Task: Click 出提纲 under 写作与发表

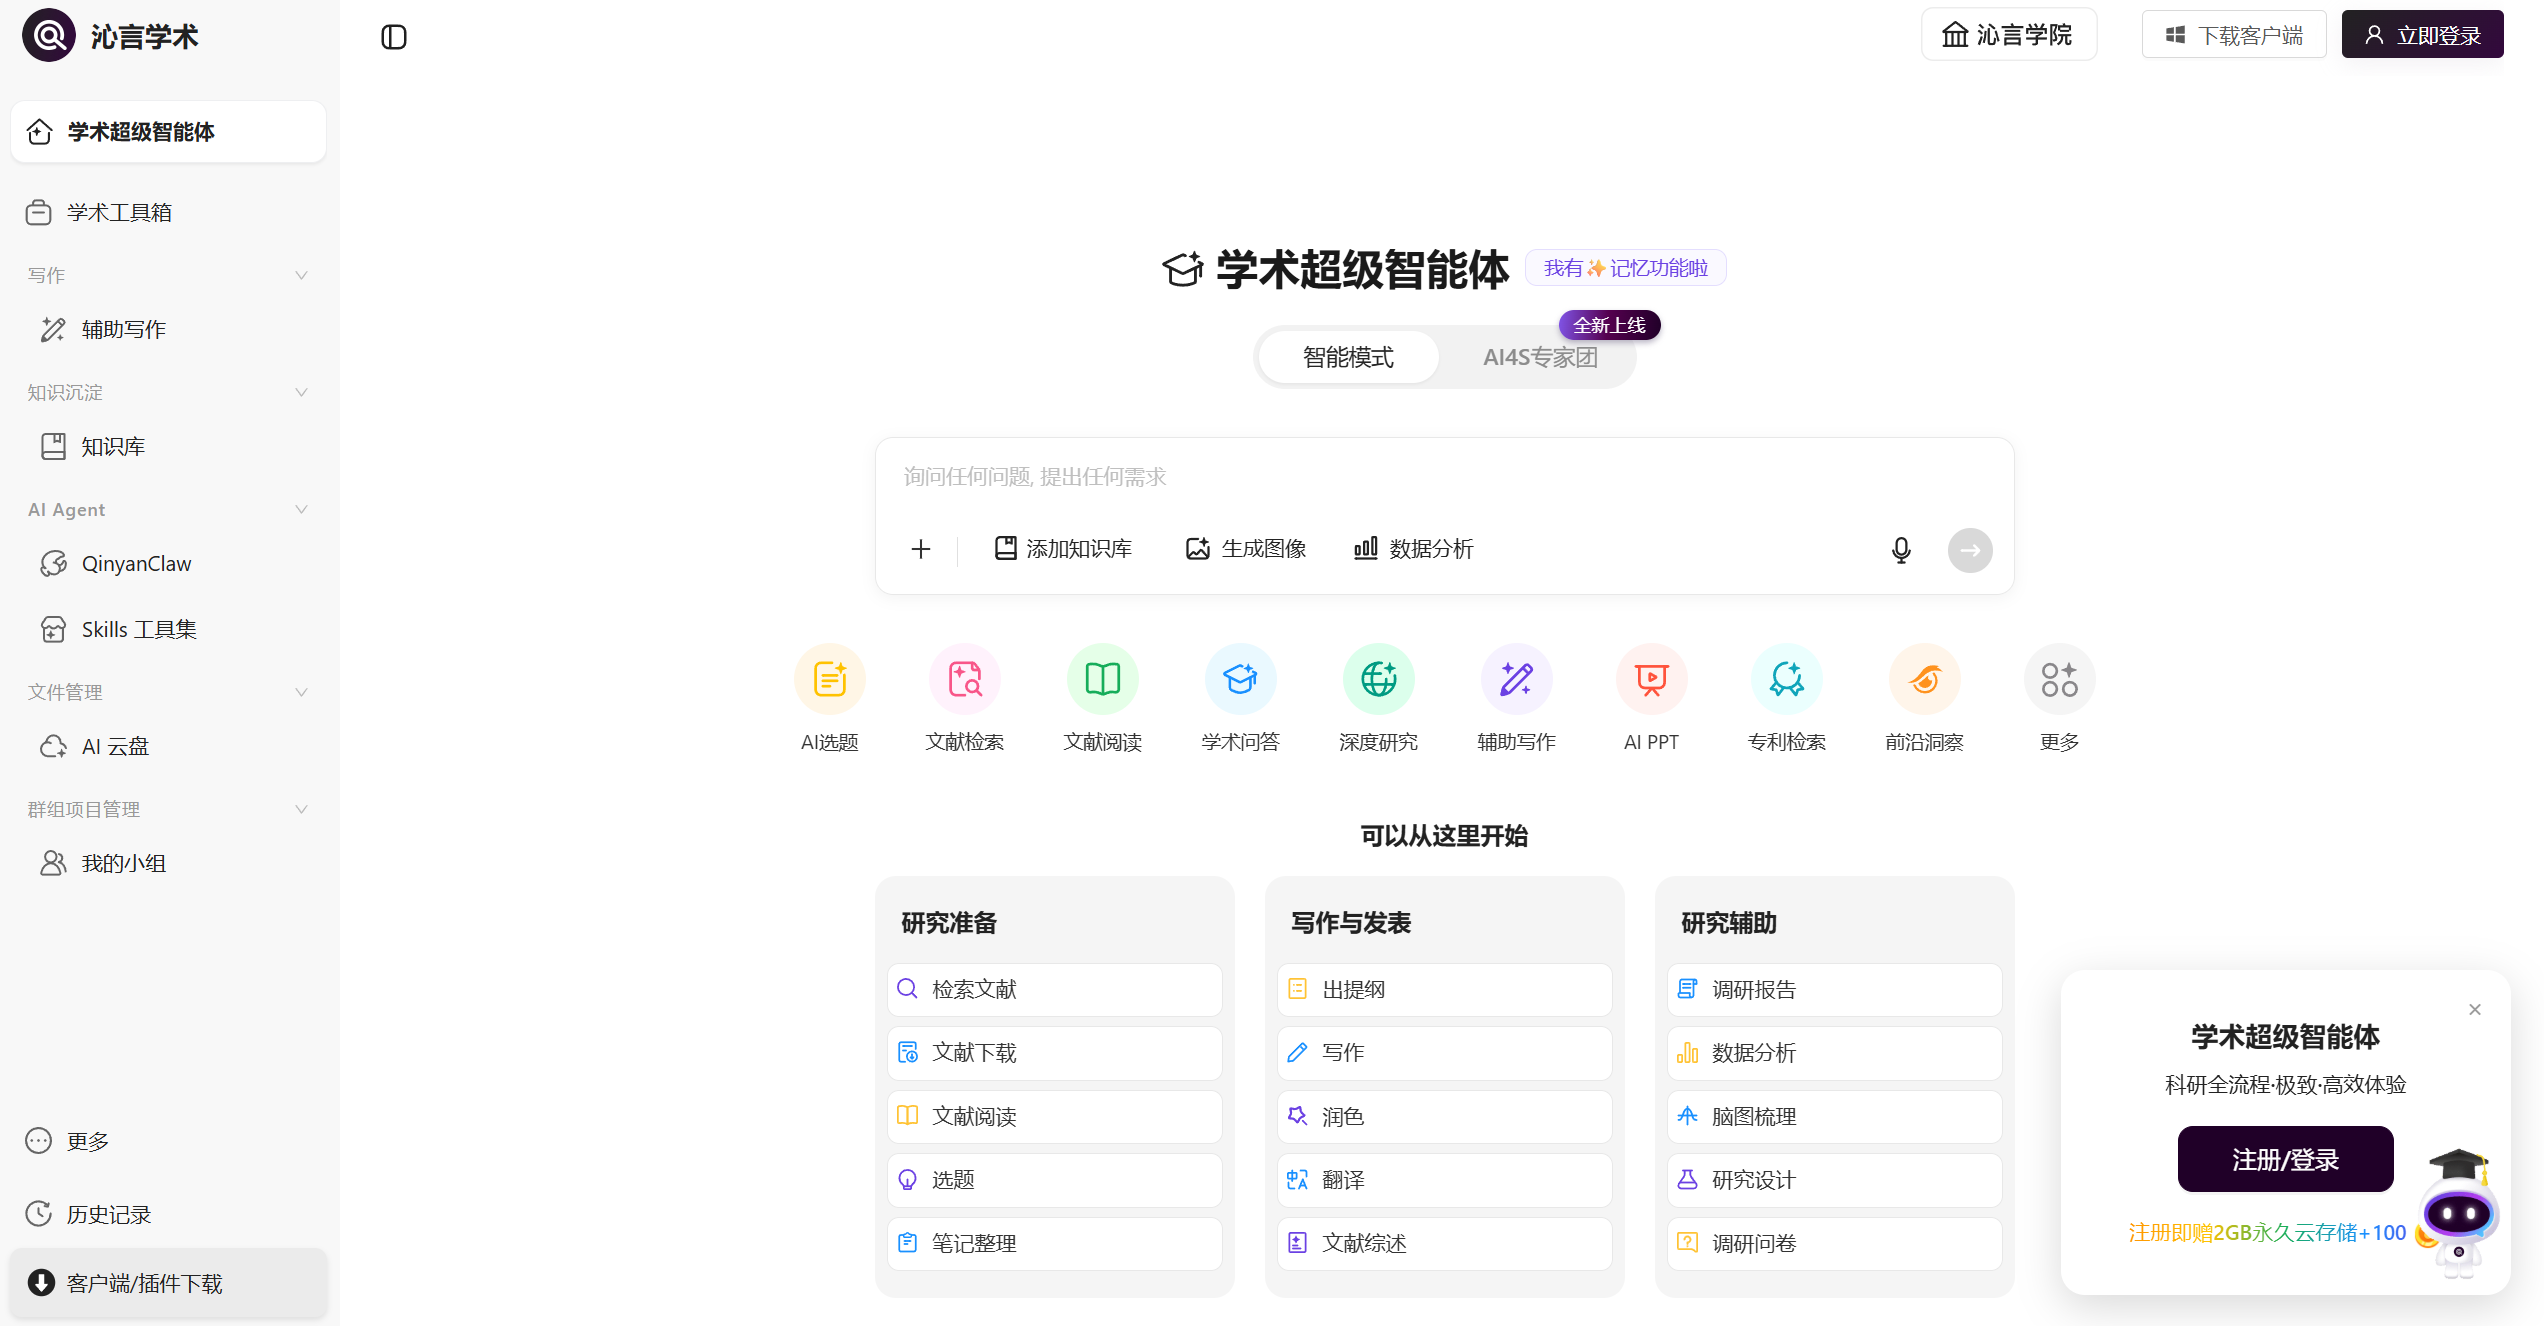Action: pyautogui.click(x=1444, y=989)
